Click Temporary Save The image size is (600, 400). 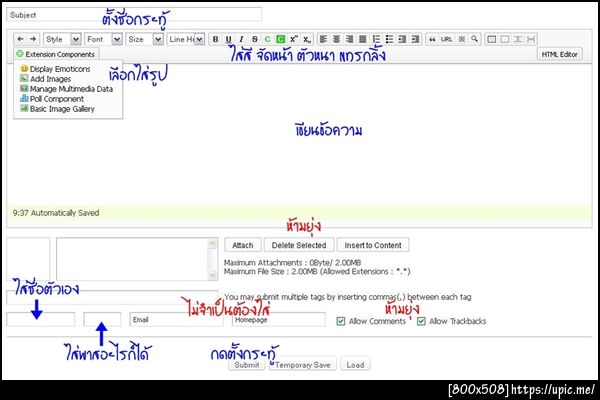click(302, 365)
